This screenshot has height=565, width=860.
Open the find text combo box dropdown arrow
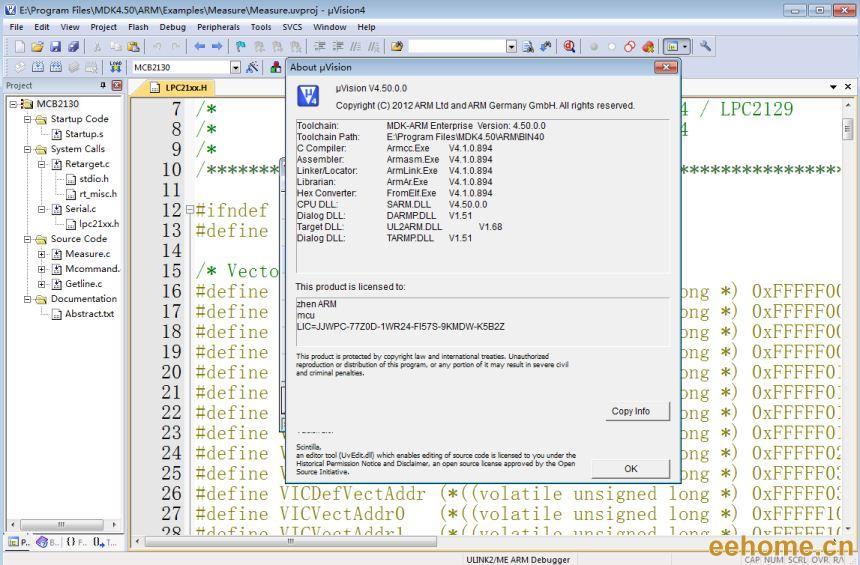pyautogui.click(x=511, y=47)
